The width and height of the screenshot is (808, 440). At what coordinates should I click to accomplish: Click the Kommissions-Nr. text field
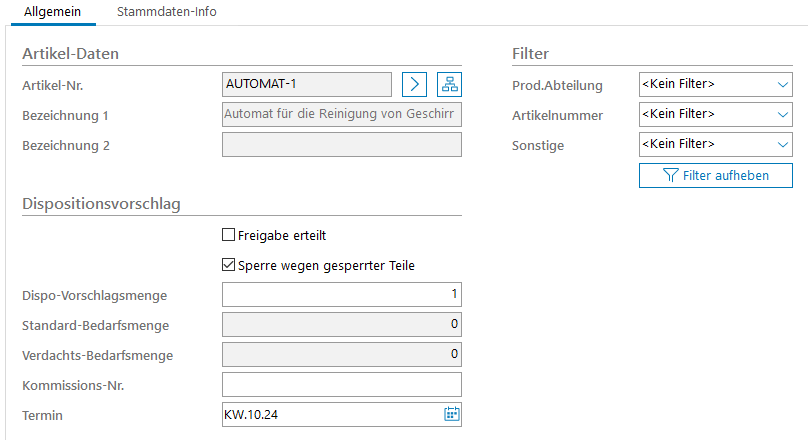(341, 385)
